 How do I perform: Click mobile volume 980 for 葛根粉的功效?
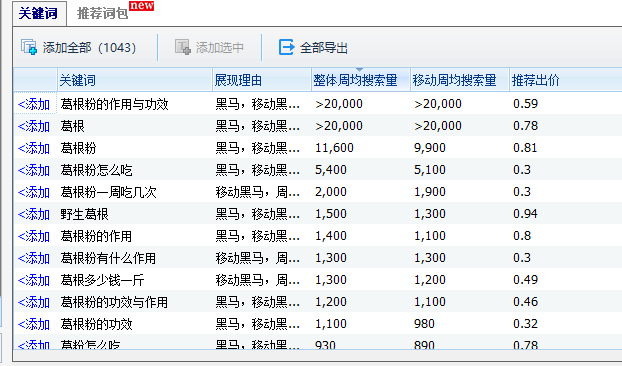424,324
